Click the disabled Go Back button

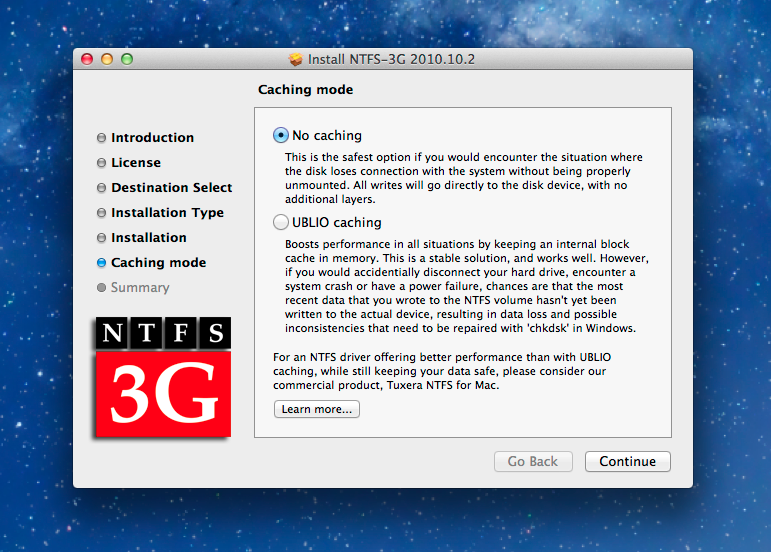(x=533, y=462)
